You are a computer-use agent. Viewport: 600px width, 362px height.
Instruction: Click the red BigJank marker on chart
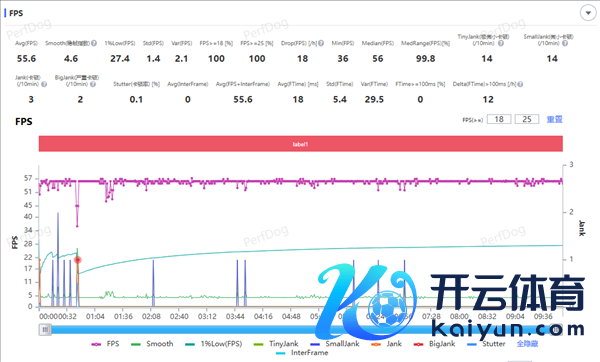pyautogui.click(x=78, y=260)
